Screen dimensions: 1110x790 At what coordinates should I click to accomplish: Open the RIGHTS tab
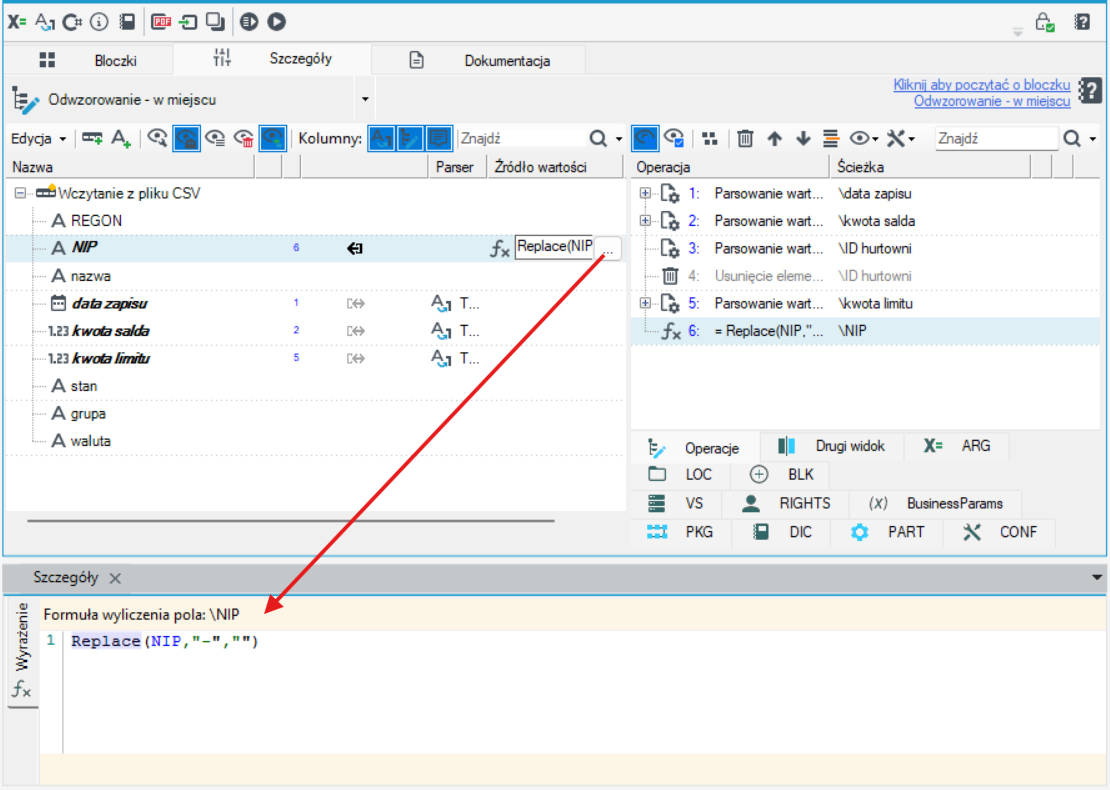click(x=786, y=503)
